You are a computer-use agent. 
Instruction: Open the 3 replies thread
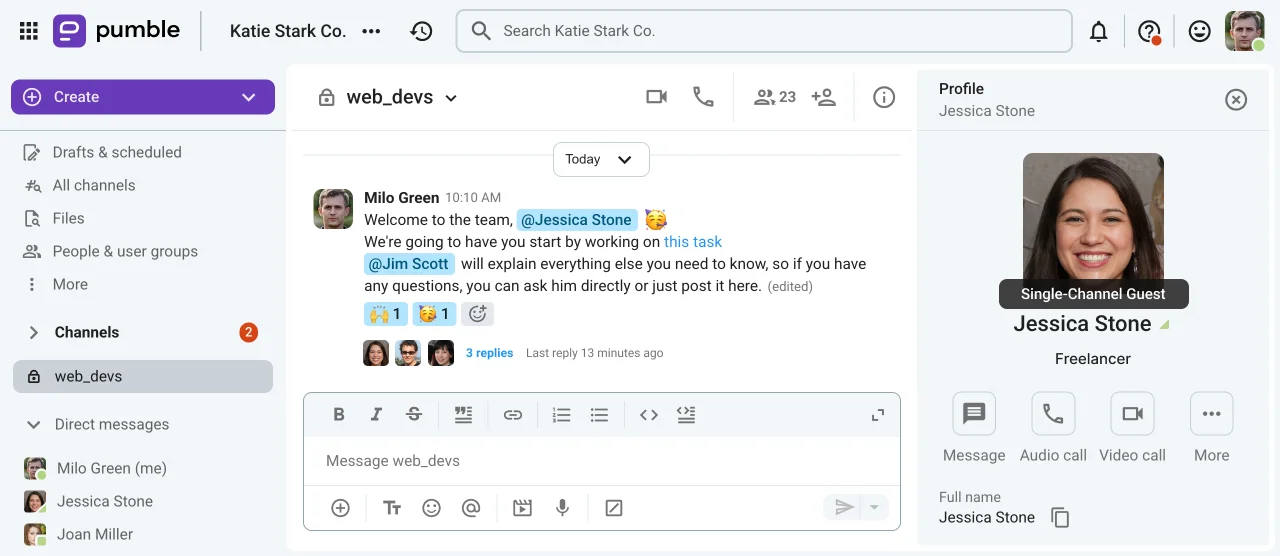489,353
